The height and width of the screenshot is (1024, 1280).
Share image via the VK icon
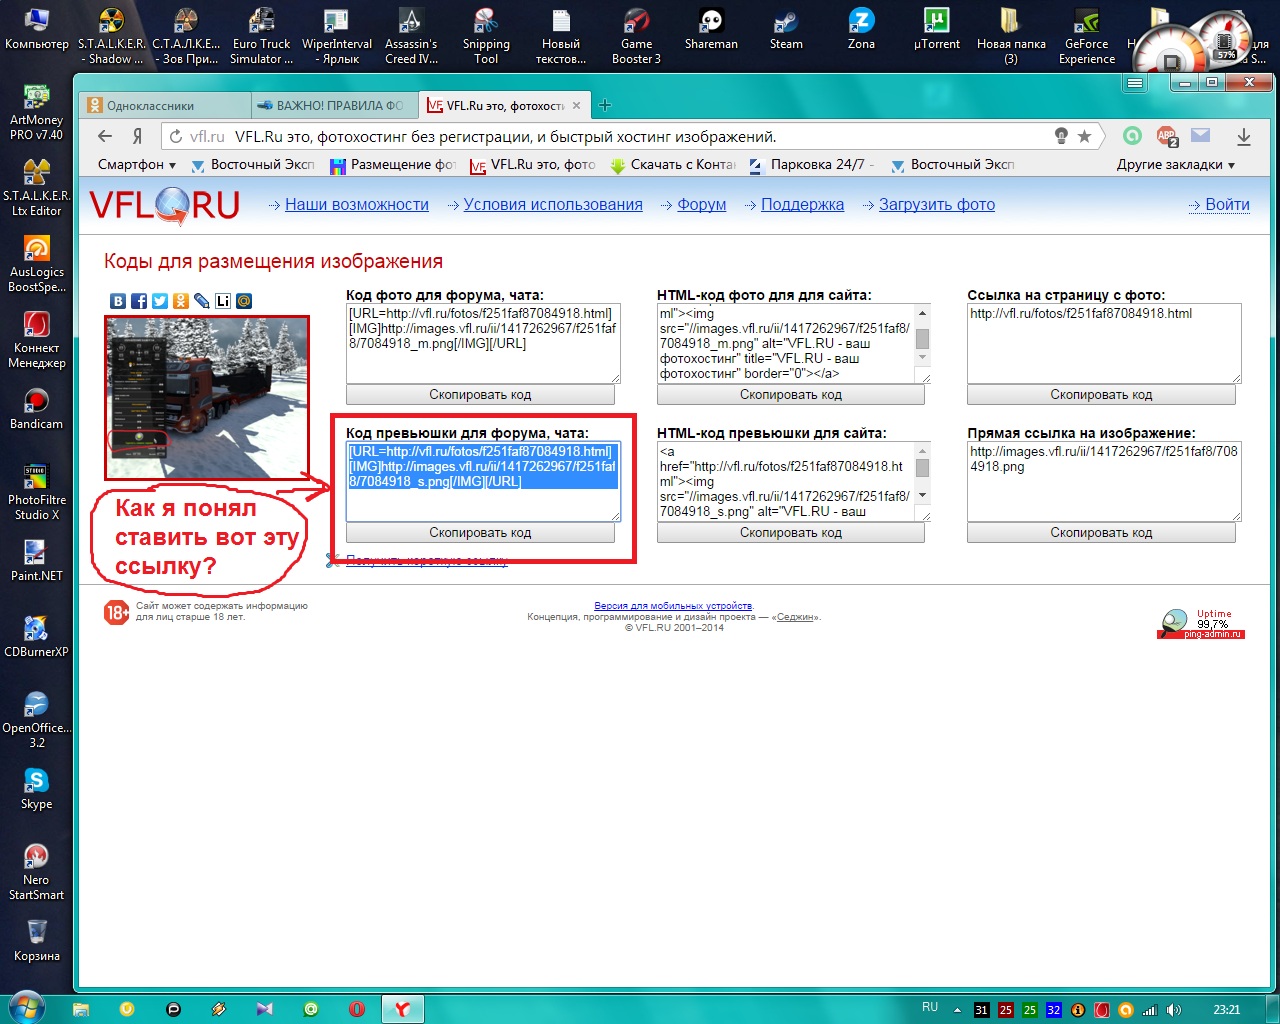click(x=118, y=301)
